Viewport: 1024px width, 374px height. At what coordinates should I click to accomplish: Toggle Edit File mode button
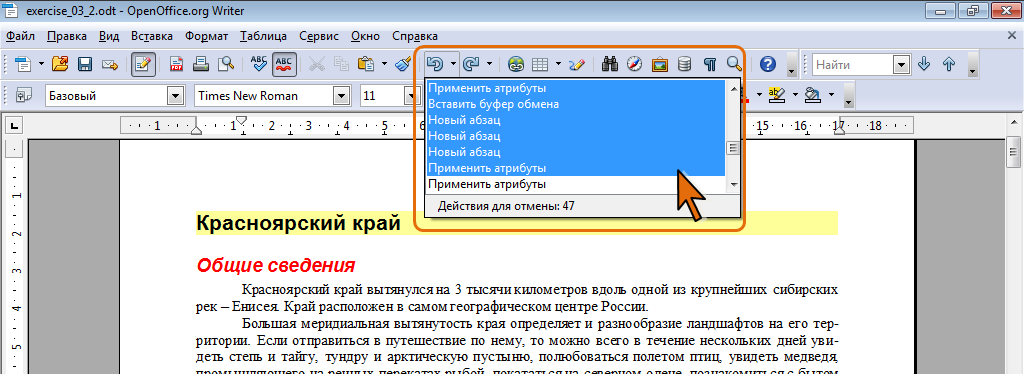[143, 64]
